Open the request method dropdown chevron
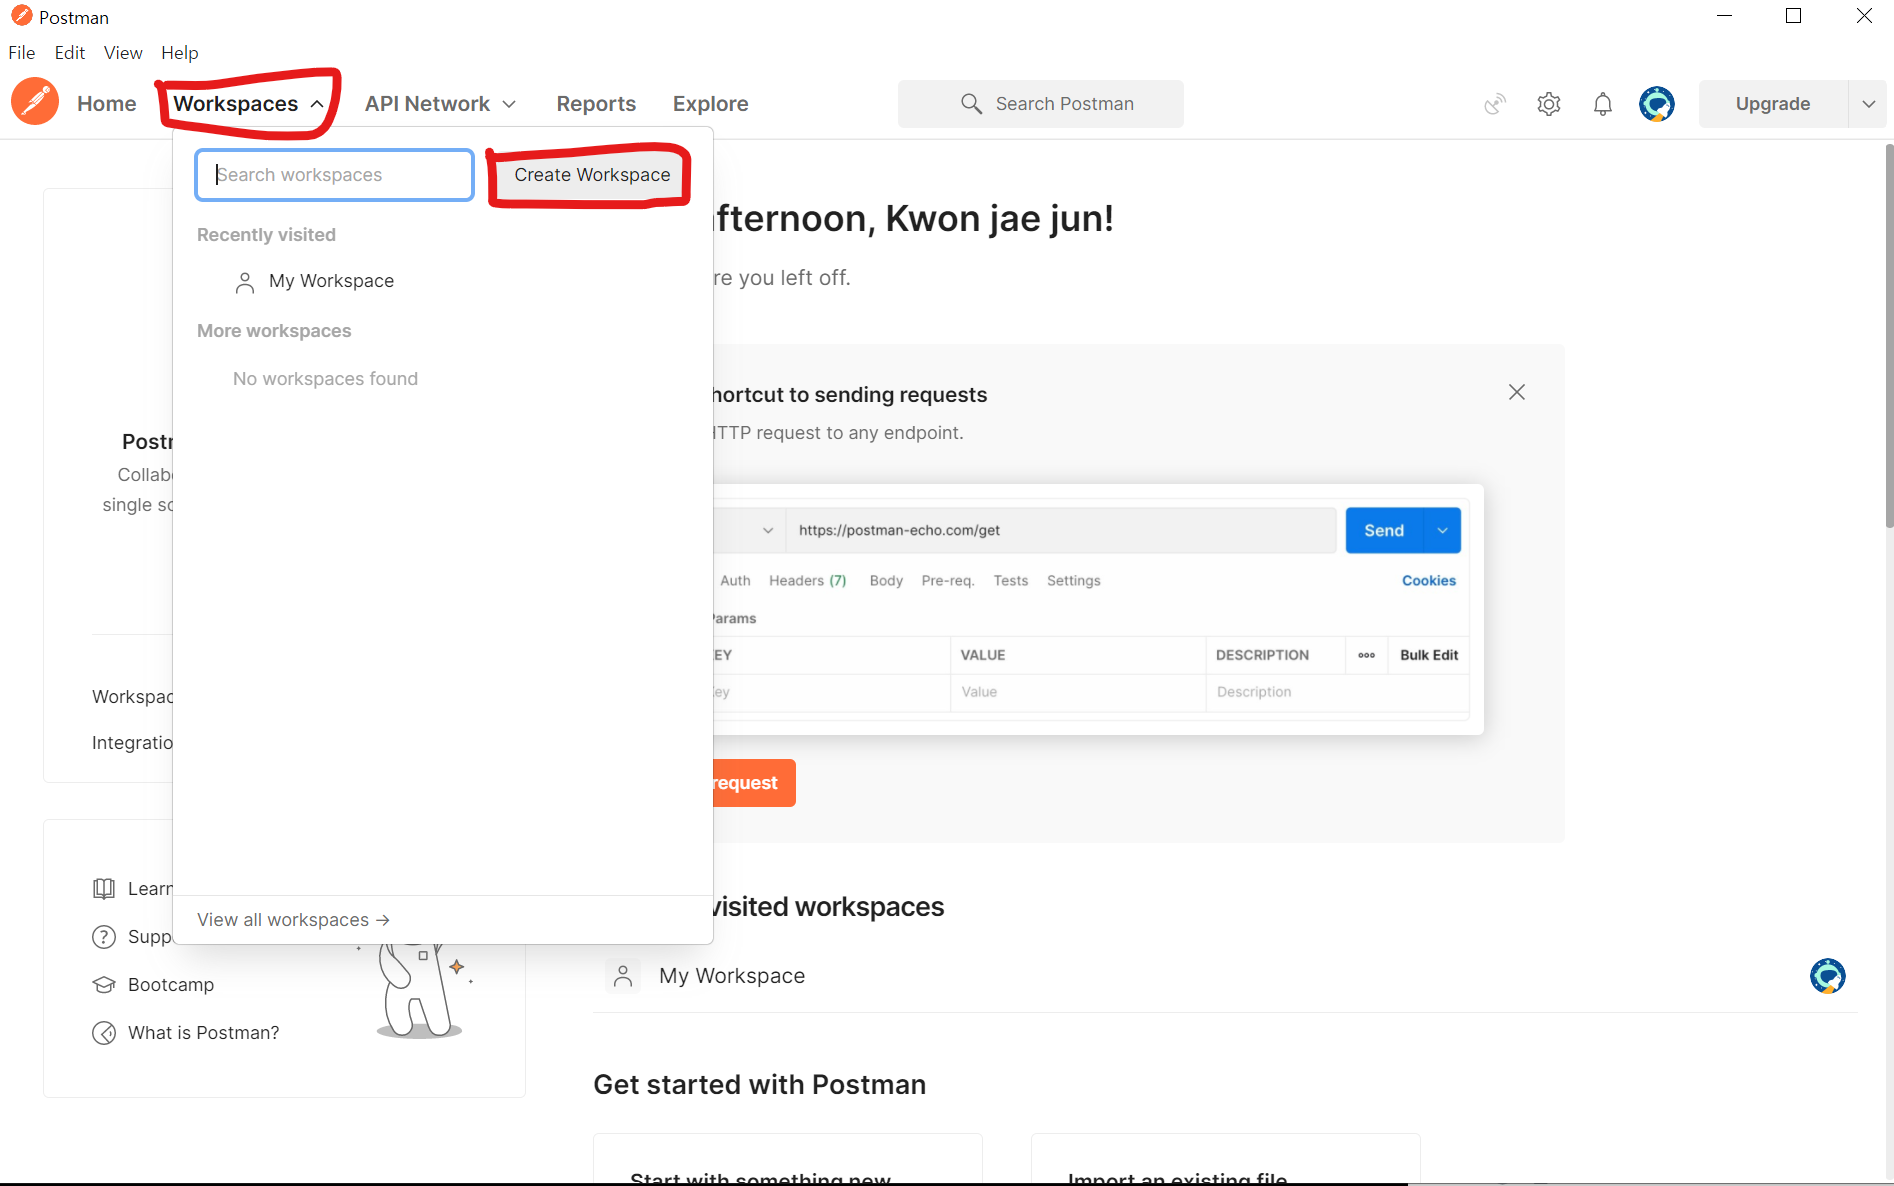The image size is (1894, 1186). [x=768, y=530]
